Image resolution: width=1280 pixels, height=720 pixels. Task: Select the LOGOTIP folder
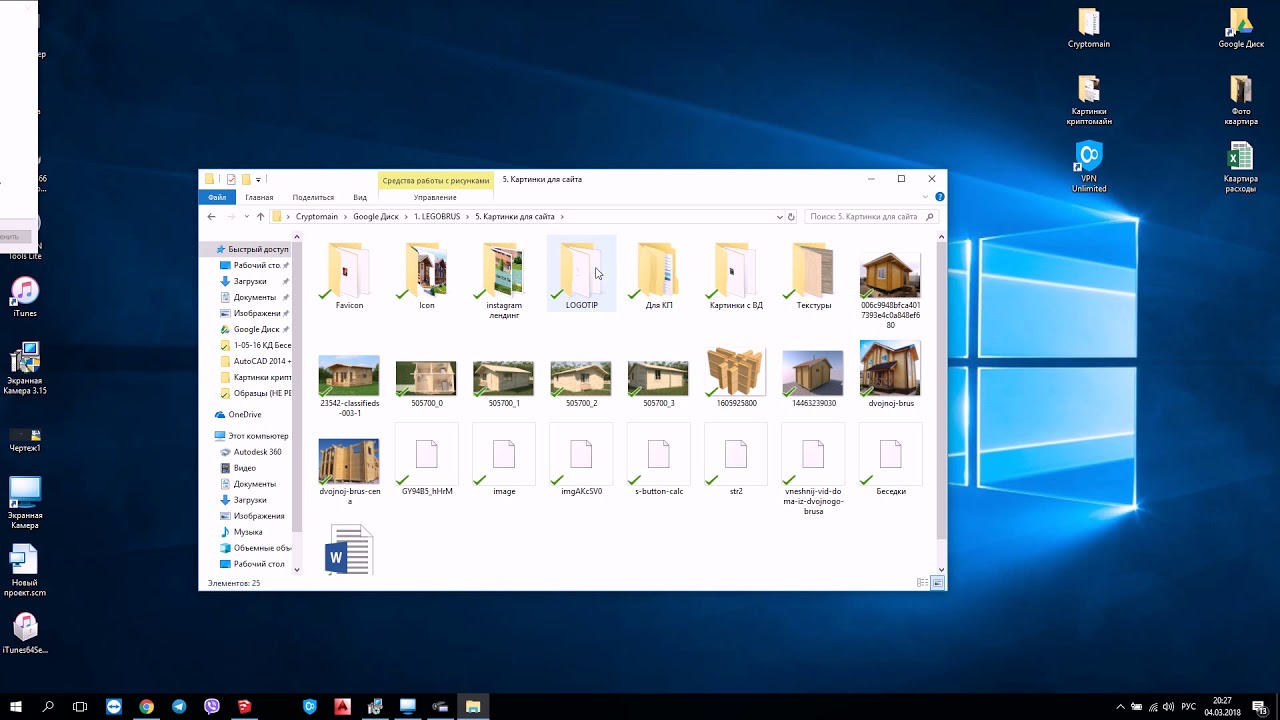click(x=581, y=275)
